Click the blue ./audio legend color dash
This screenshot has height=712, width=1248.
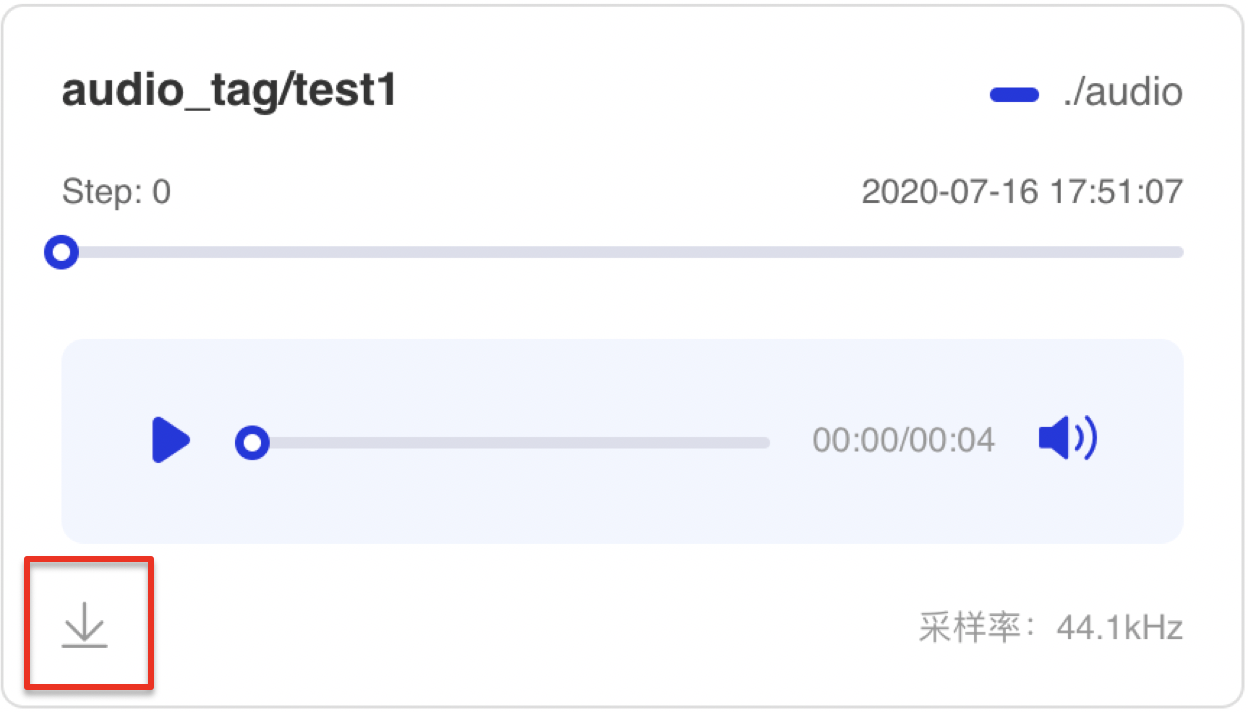point(1014,95)
